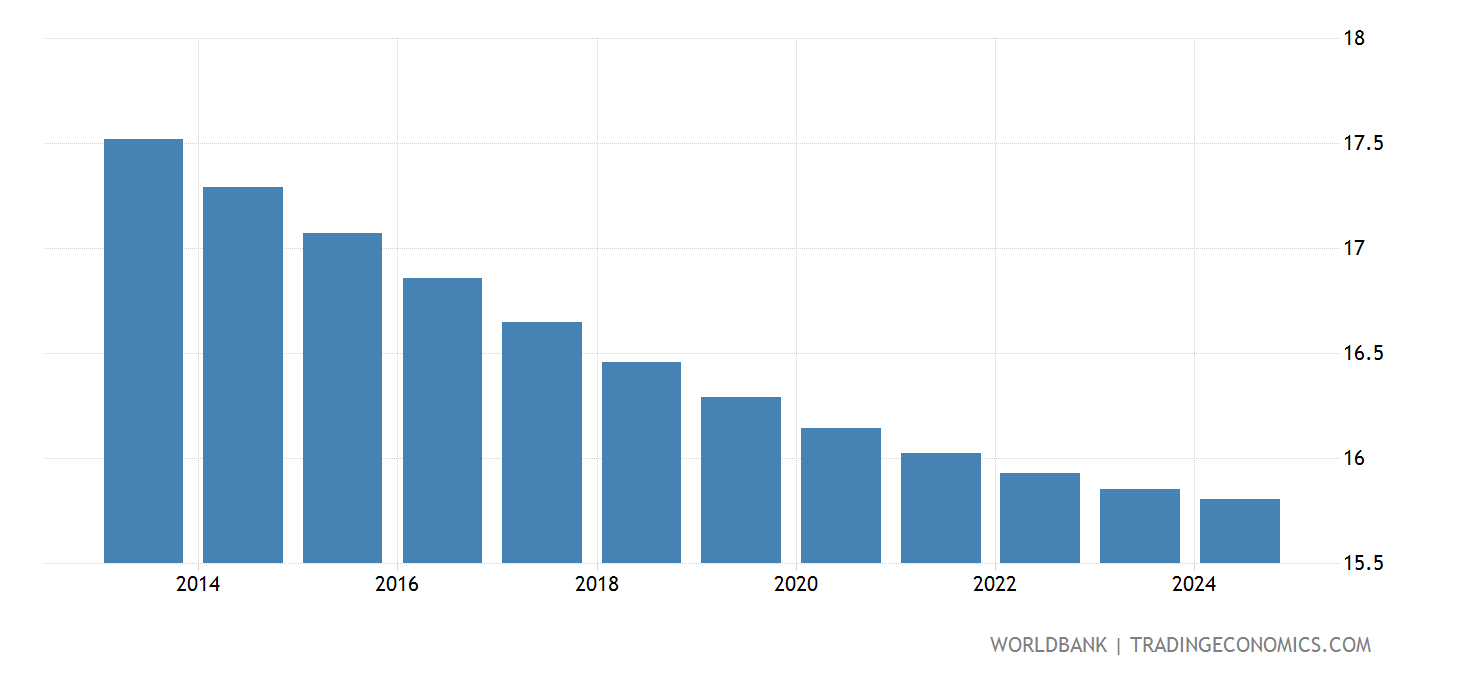Click the tallest bar for year 2013
The height and width of the screenshot is (680, 1460).
click(x=143, y=350)
